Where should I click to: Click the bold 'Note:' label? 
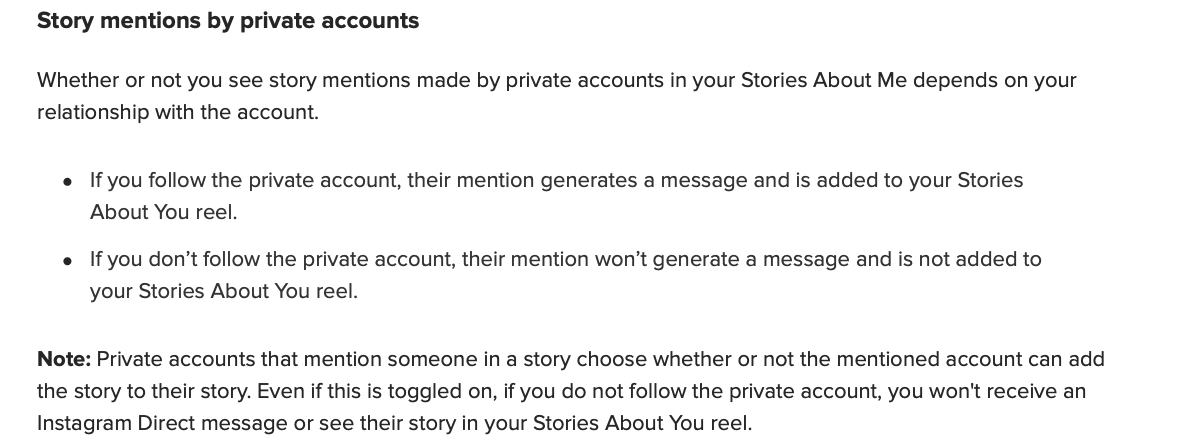[x=64, y=359]
